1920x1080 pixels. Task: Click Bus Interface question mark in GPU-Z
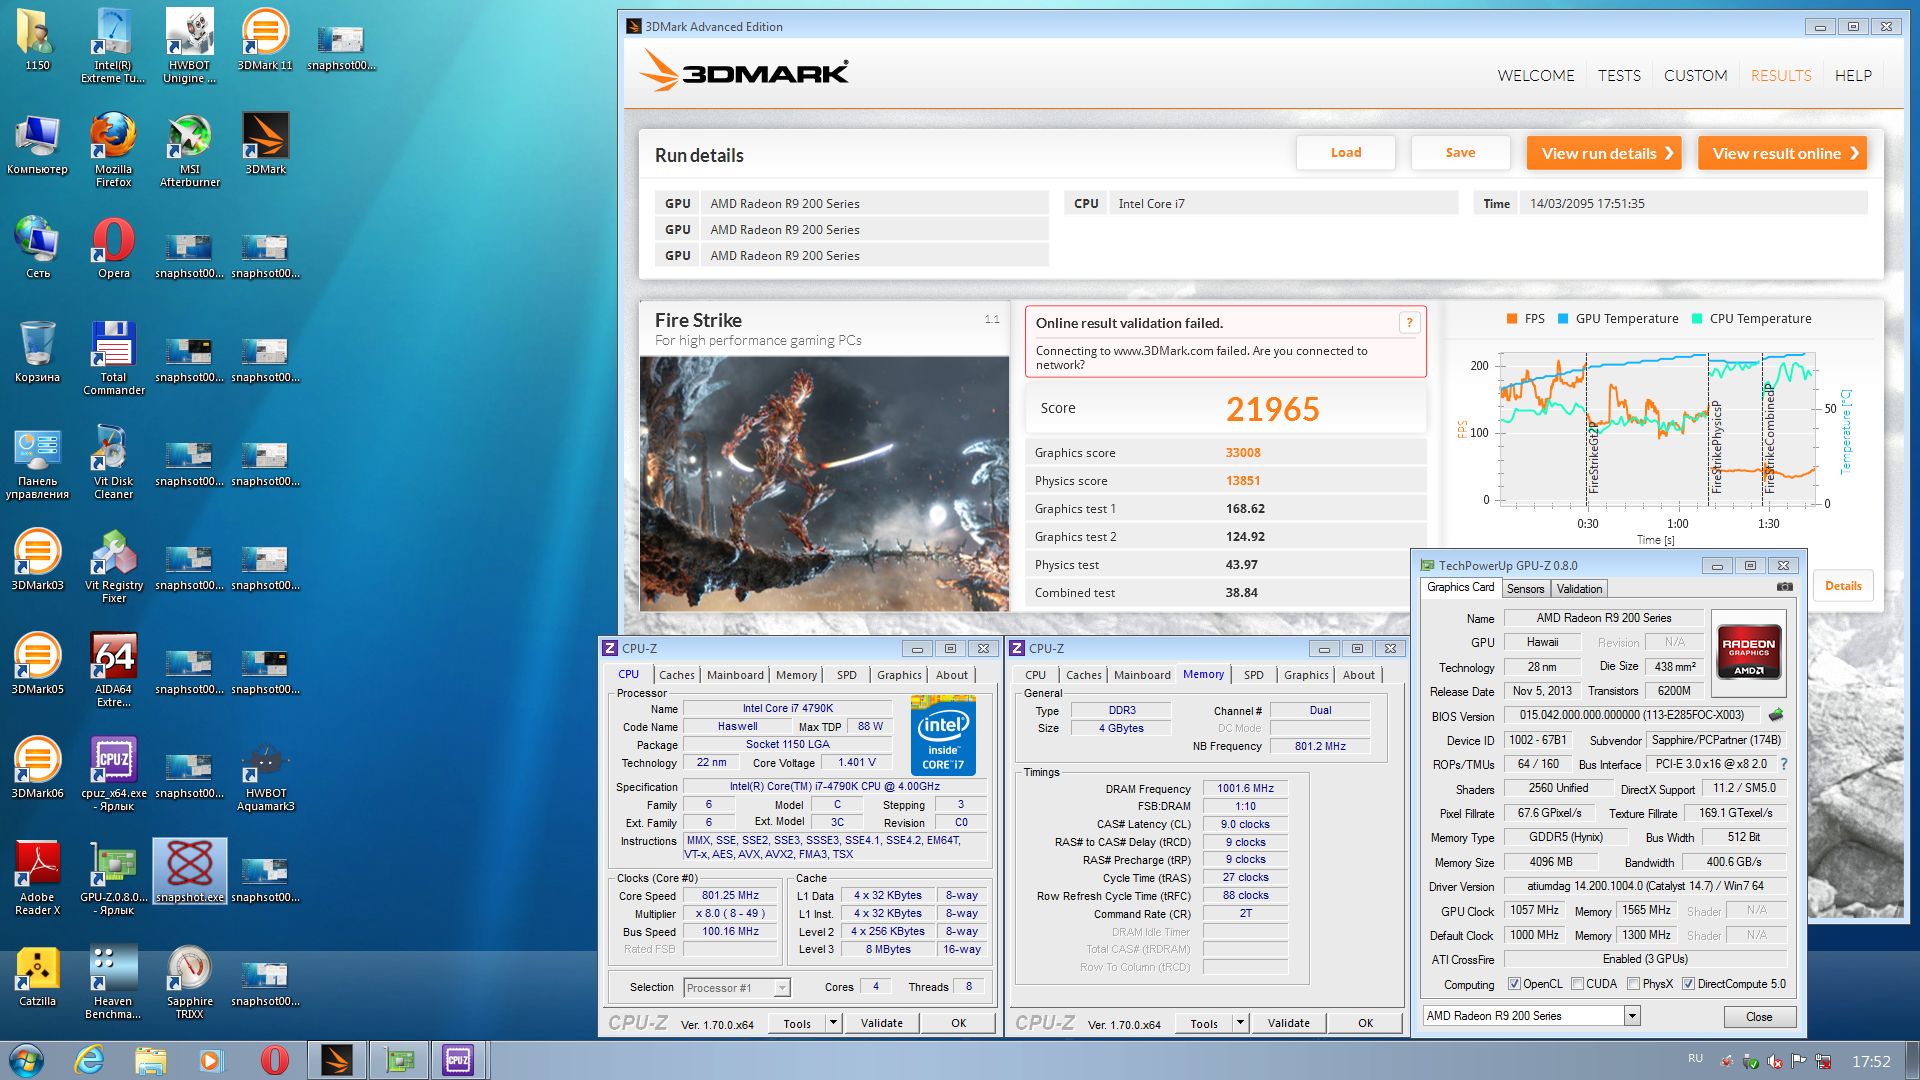pos(1783,764)
